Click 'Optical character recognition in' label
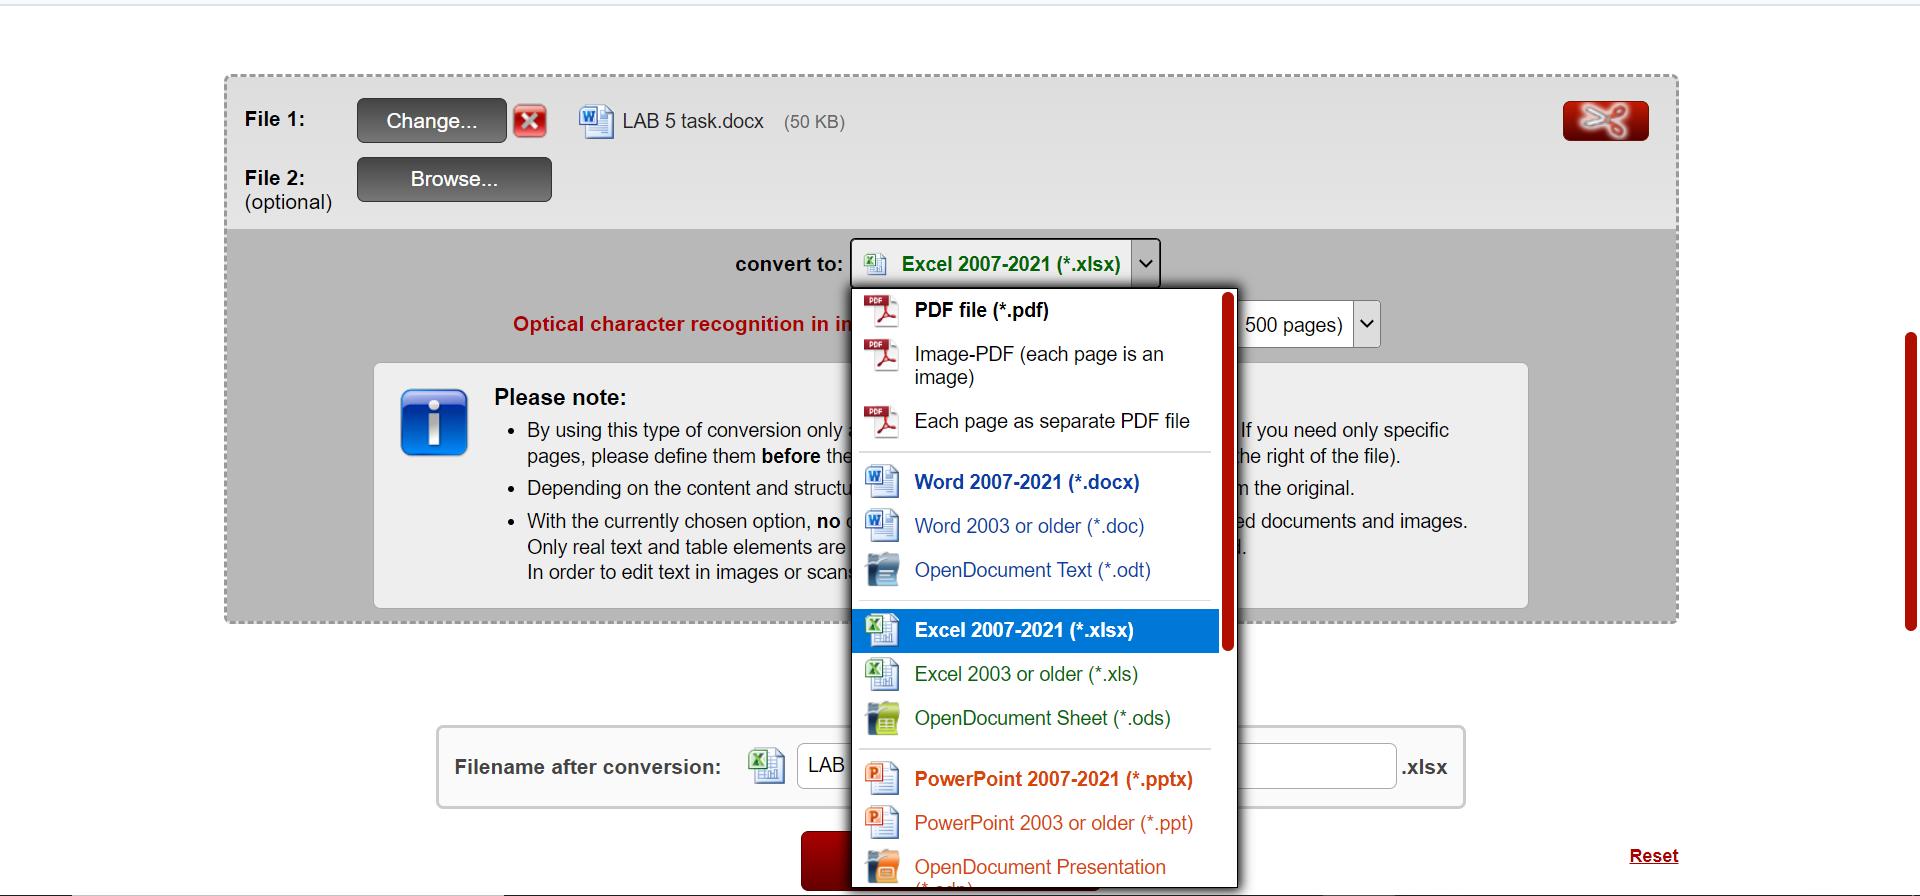The height and width of the screenshot is (896, 1920). (680, 324)
